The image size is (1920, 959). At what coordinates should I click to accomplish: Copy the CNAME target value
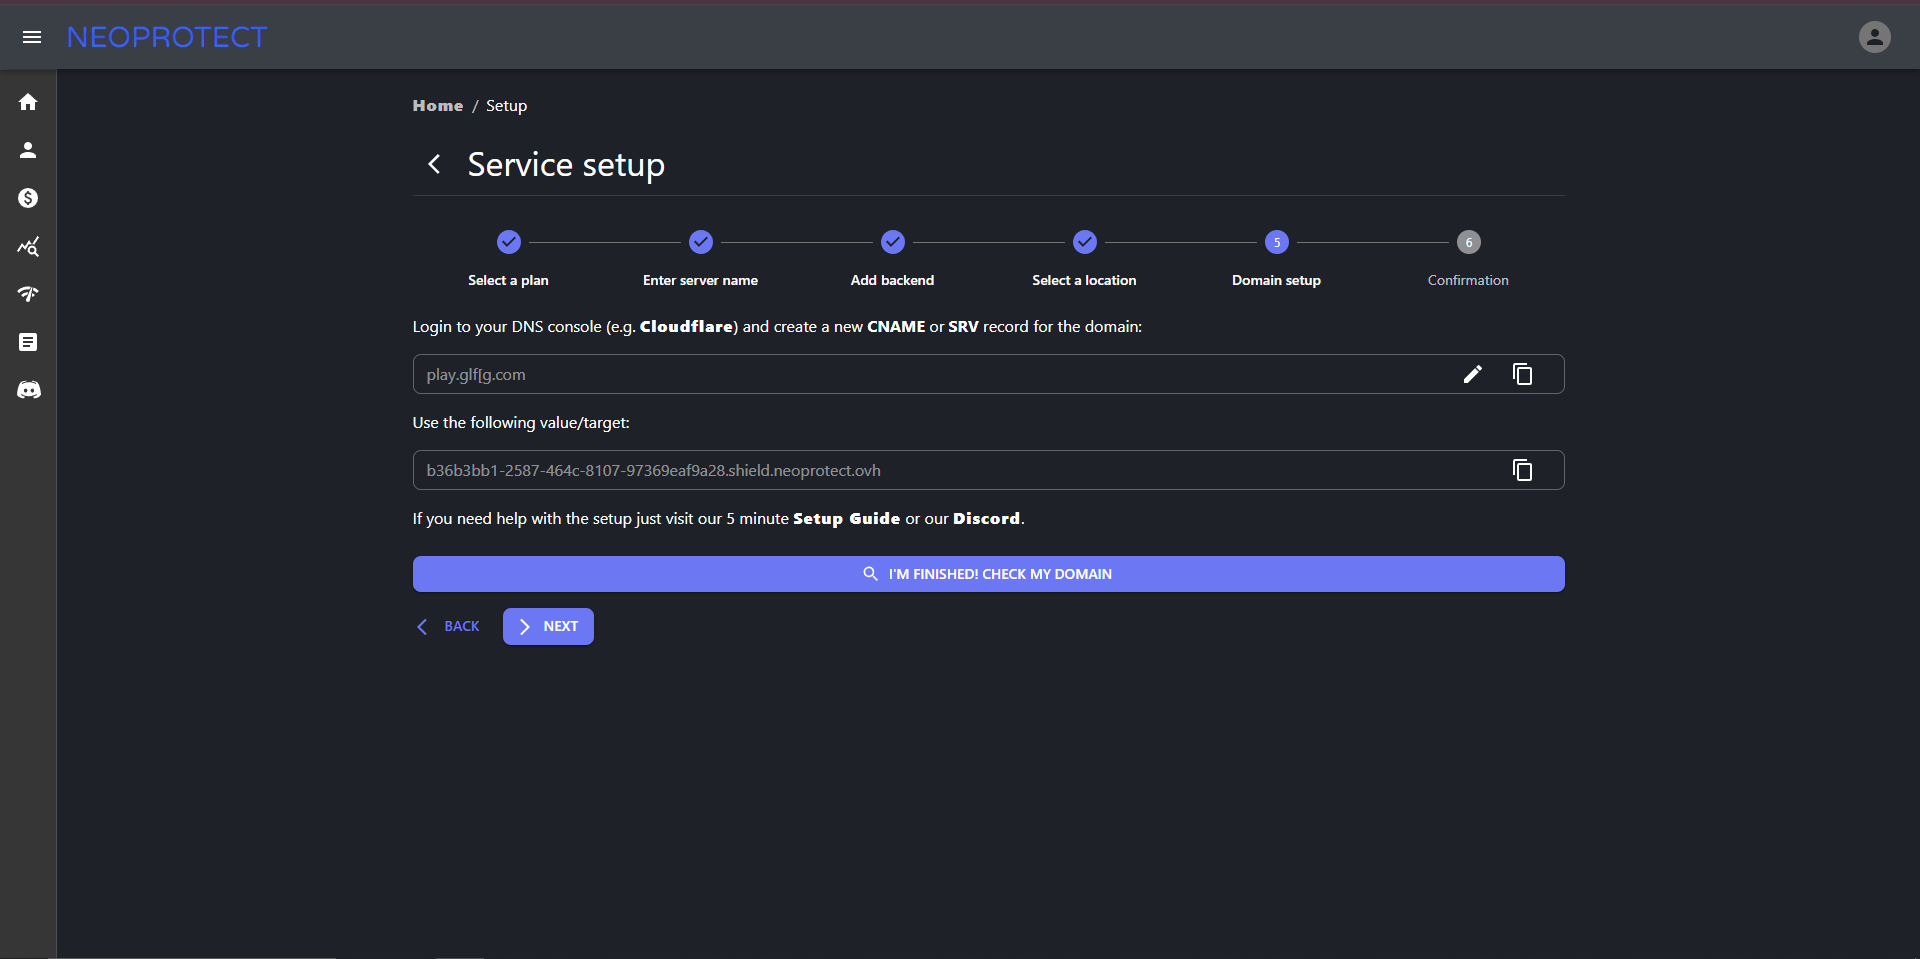(1522, 470)
